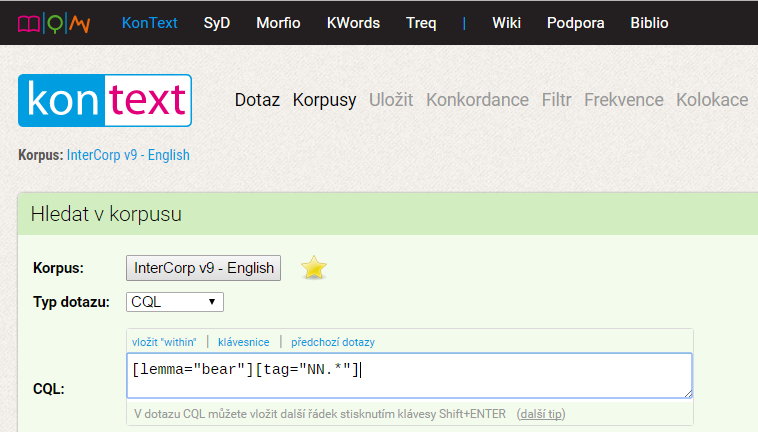Click the kontext logo image
Viewport: 758px width, 432px height.
point(105,101)
